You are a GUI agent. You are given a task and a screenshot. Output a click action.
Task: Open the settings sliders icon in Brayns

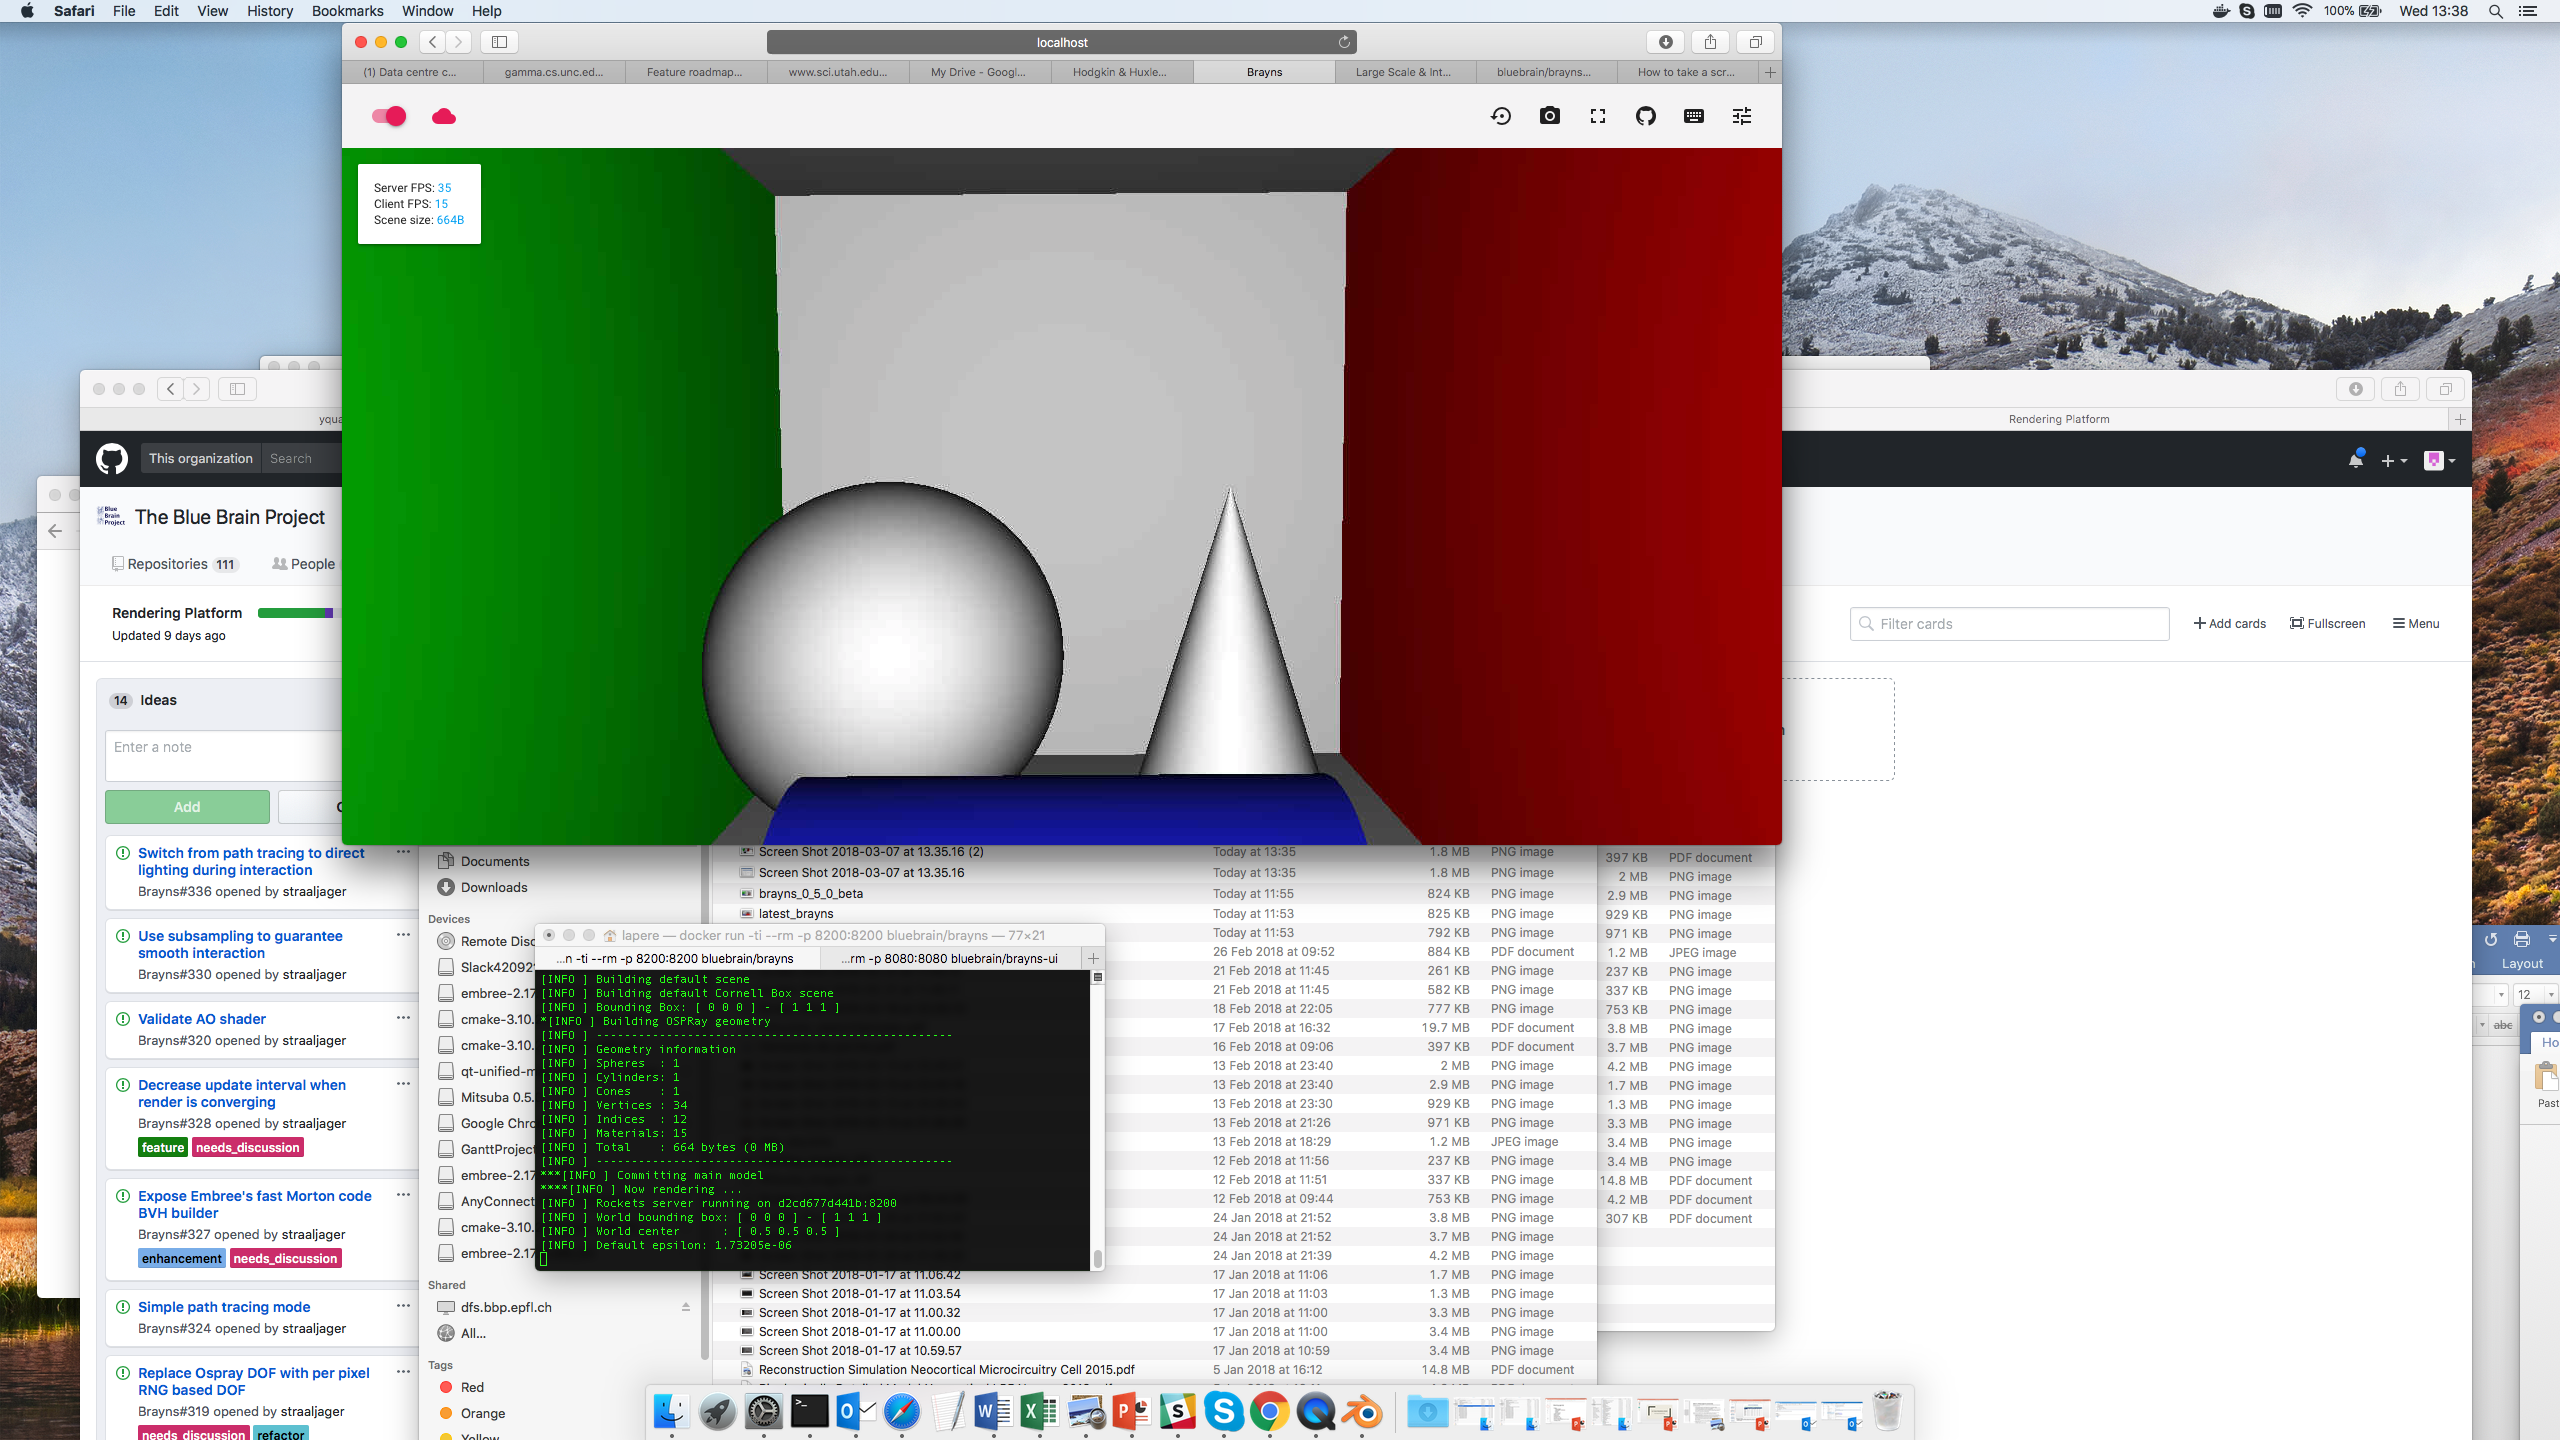[1742, 116]
